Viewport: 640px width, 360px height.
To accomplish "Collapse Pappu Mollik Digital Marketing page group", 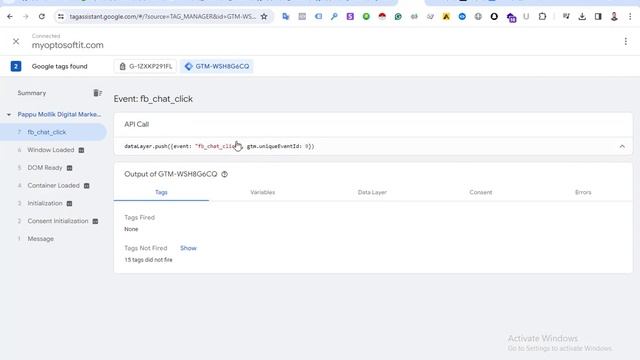I will (9, 115).
